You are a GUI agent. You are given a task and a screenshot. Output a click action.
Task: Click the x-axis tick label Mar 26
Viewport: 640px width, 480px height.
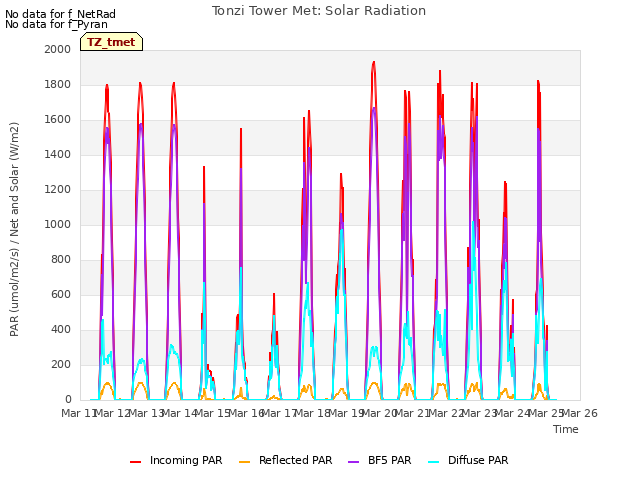(x=580, y=413)
